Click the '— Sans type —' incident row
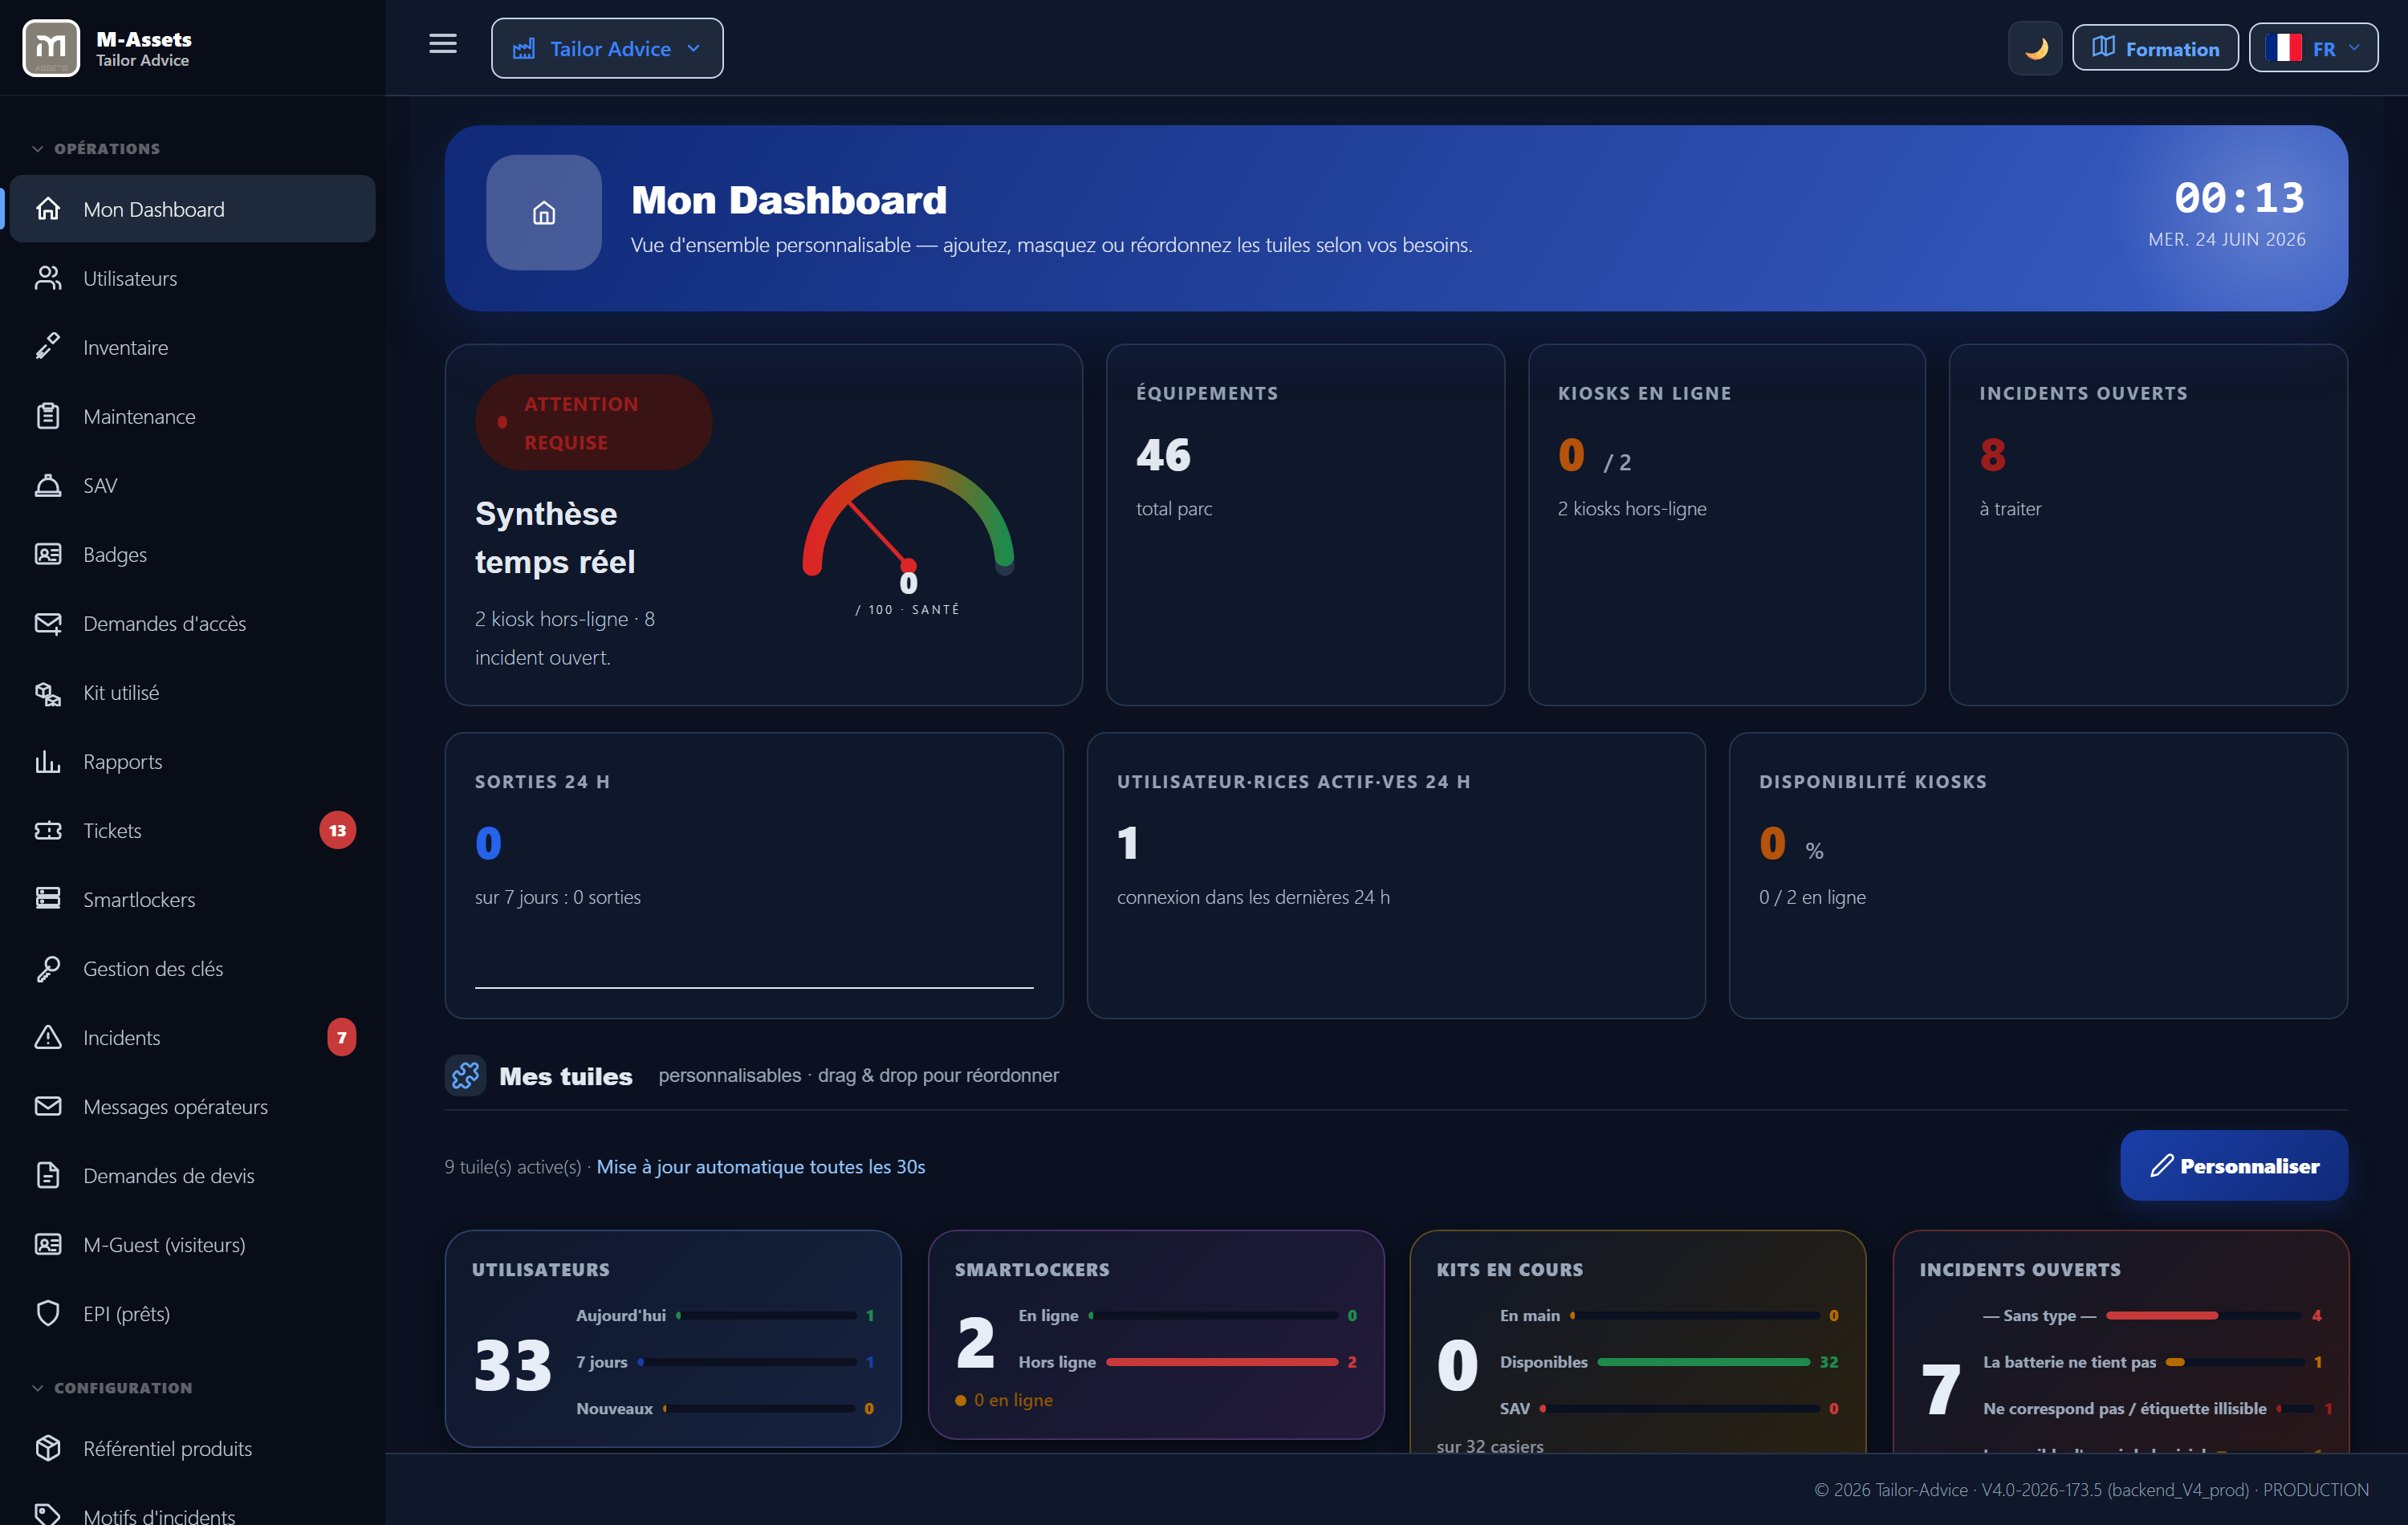The height and width of the screenshot is (1525, 2408). [x=2152, y=1315]
